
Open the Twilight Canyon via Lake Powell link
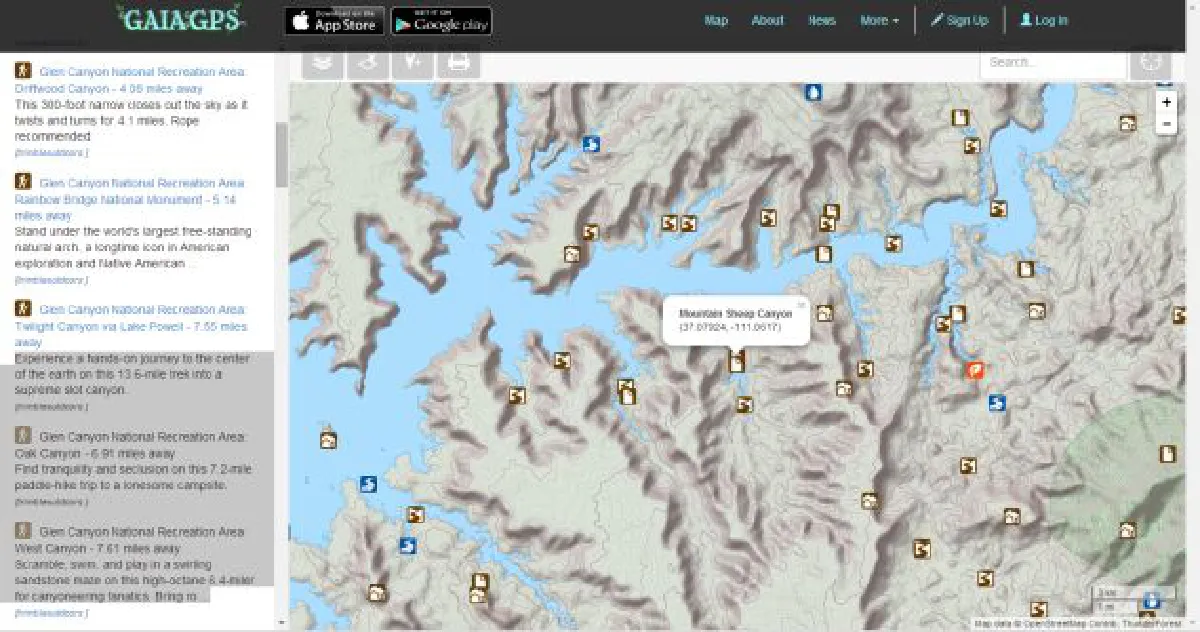(x=131, y=326)
